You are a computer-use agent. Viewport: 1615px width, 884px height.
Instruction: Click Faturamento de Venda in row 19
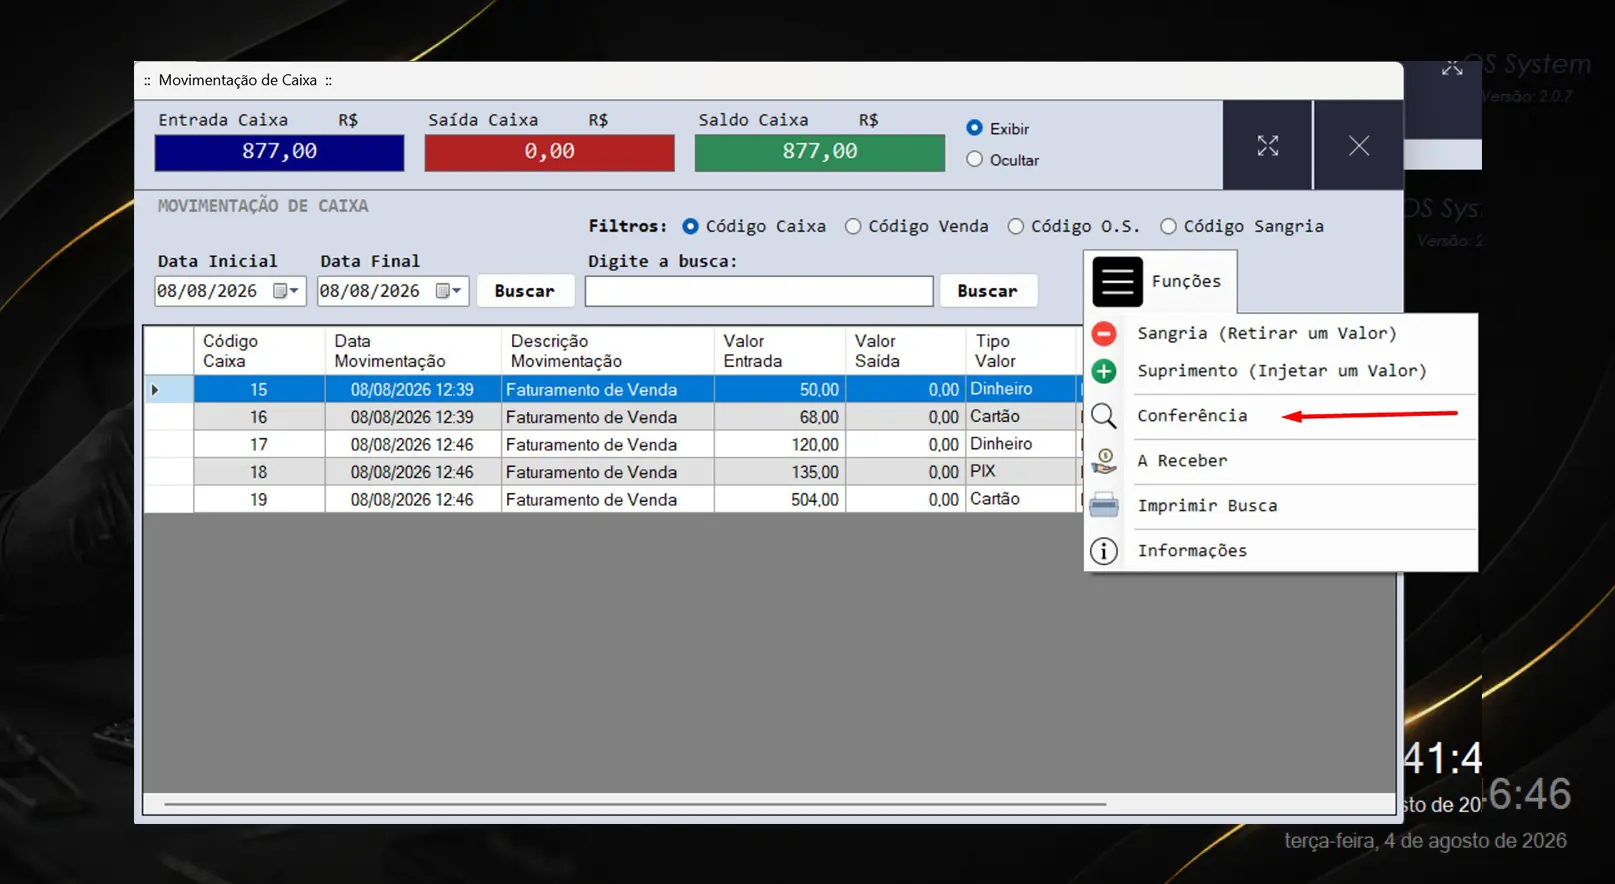coord(608,500)
